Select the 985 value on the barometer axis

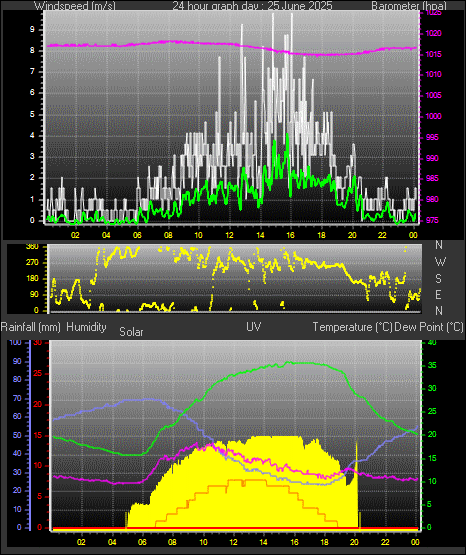[432, 178]
